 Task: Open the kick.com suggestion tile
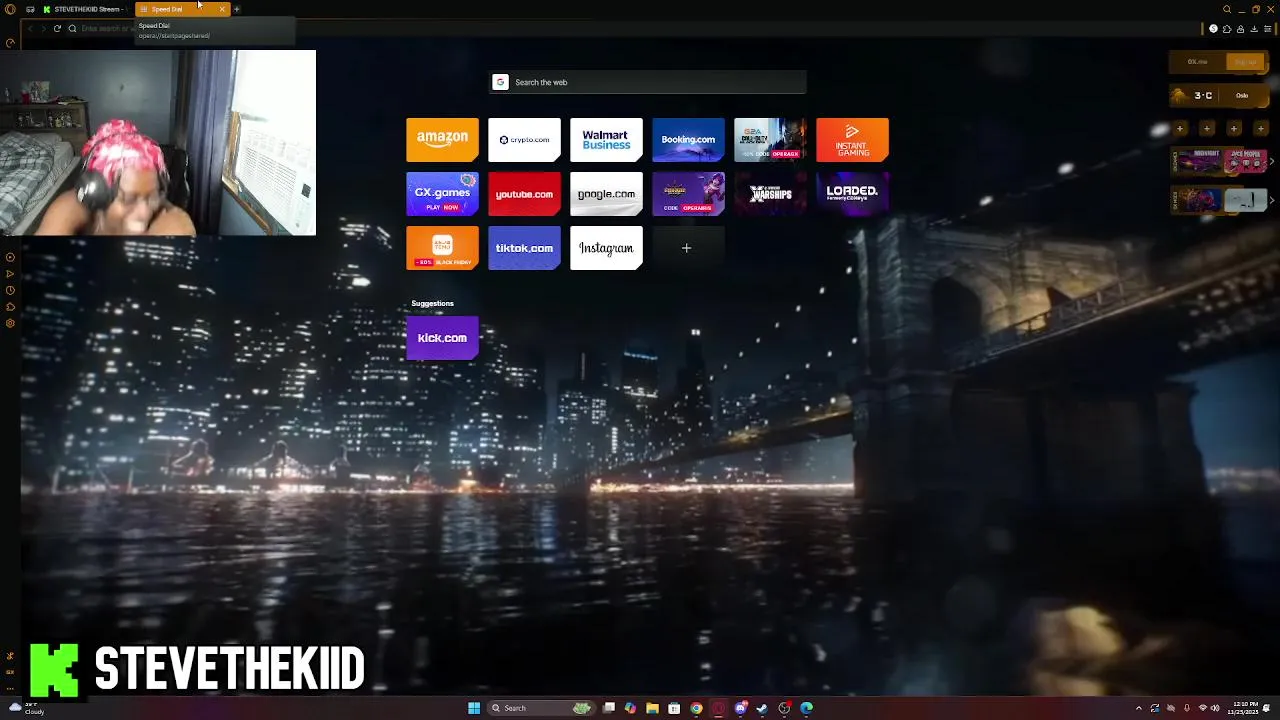[442, 338]
